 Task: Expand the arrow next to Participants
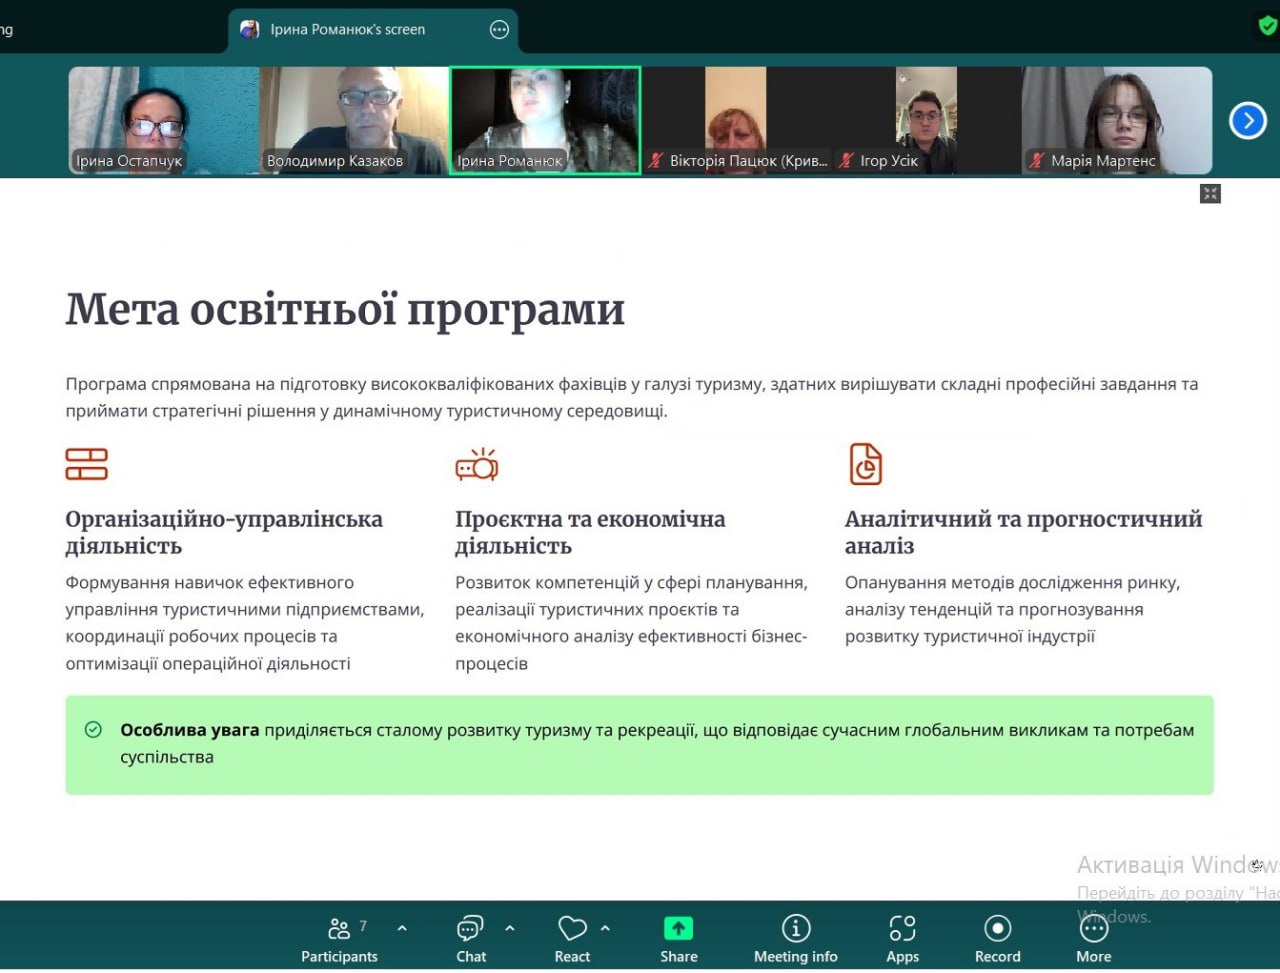[x=402, y=928]
